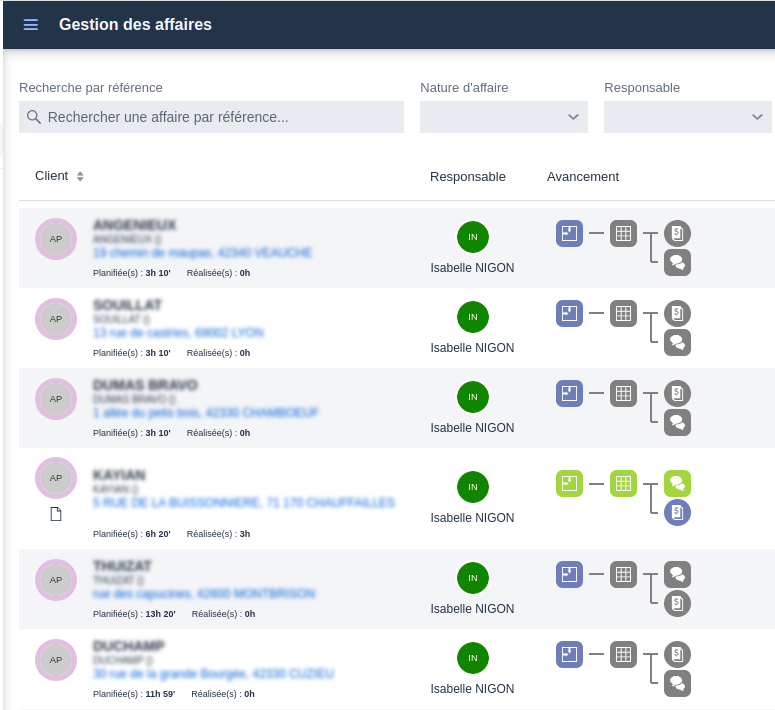Click the green plan icon in KAYIAN row
The image size is (775, 710).
click(x=569, y=484)
